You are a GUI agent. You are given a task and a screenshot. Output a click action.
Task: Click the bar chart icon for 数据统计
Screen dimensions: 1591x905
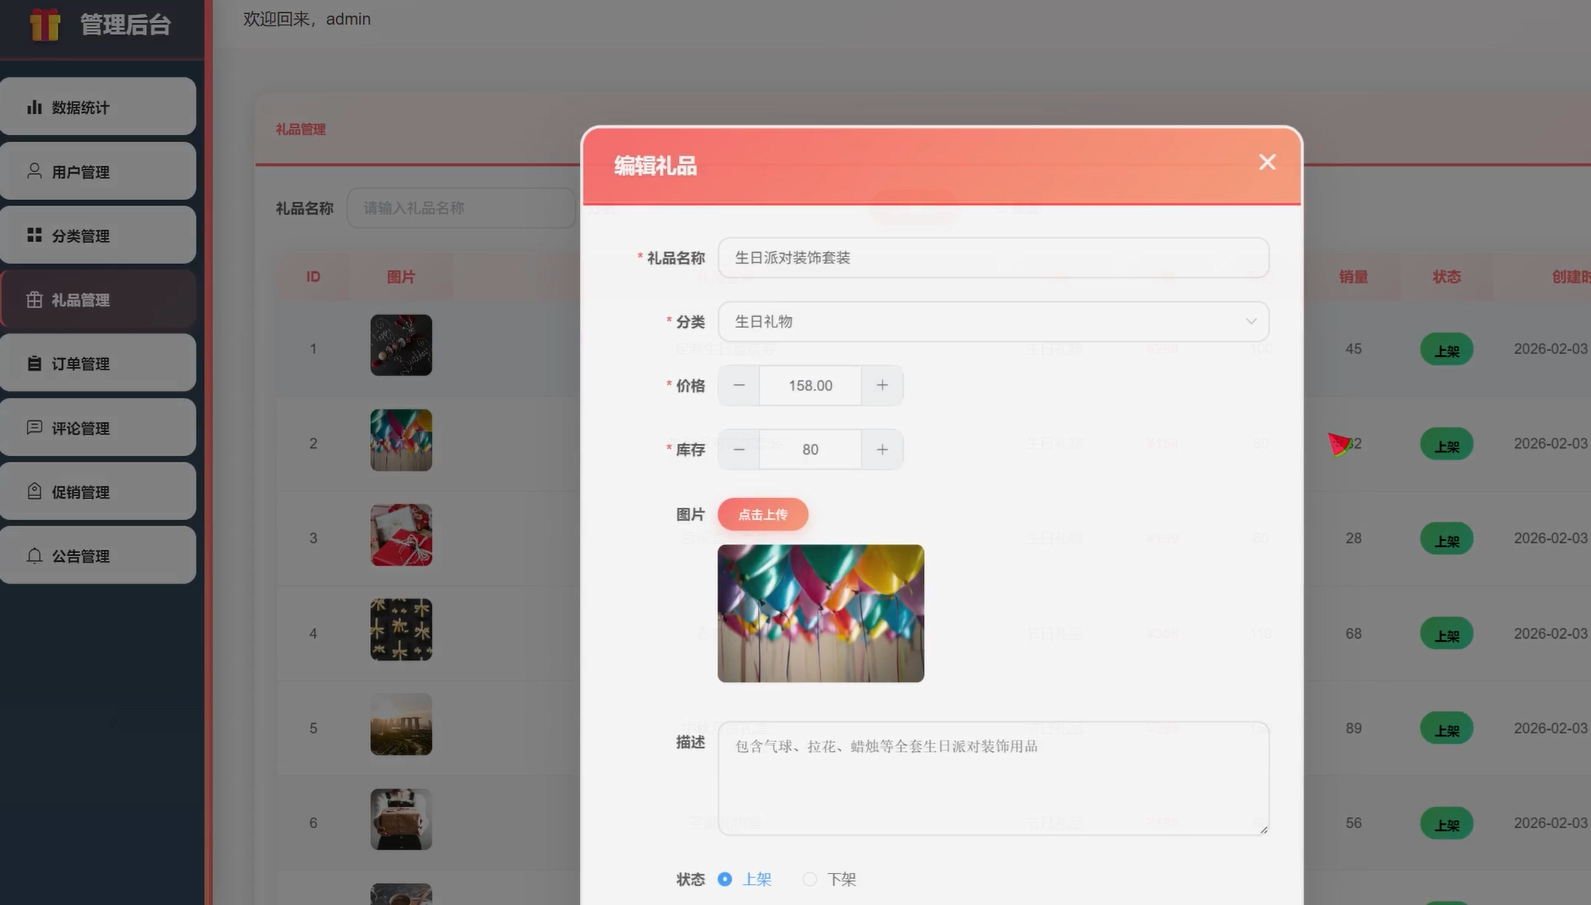pyautogui.click(x=34, y=107)
